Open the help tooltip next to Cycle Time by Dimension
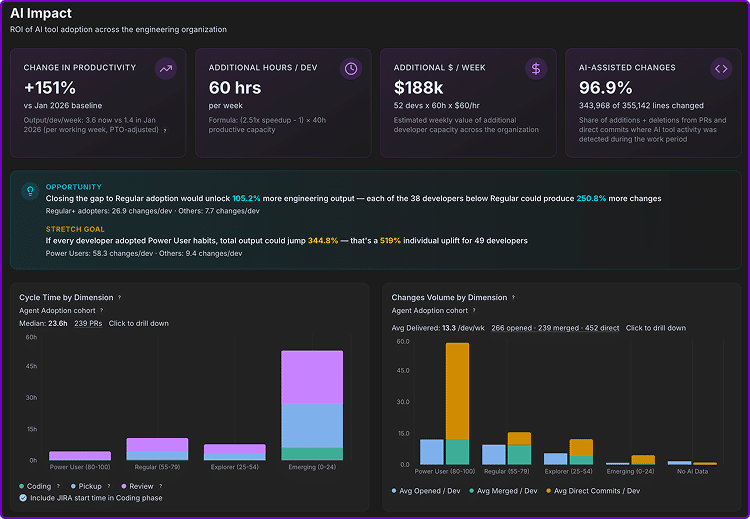Image resolution: width=750 pixels, height=519 pixels. pyautogui.click(x=120, y=298)
